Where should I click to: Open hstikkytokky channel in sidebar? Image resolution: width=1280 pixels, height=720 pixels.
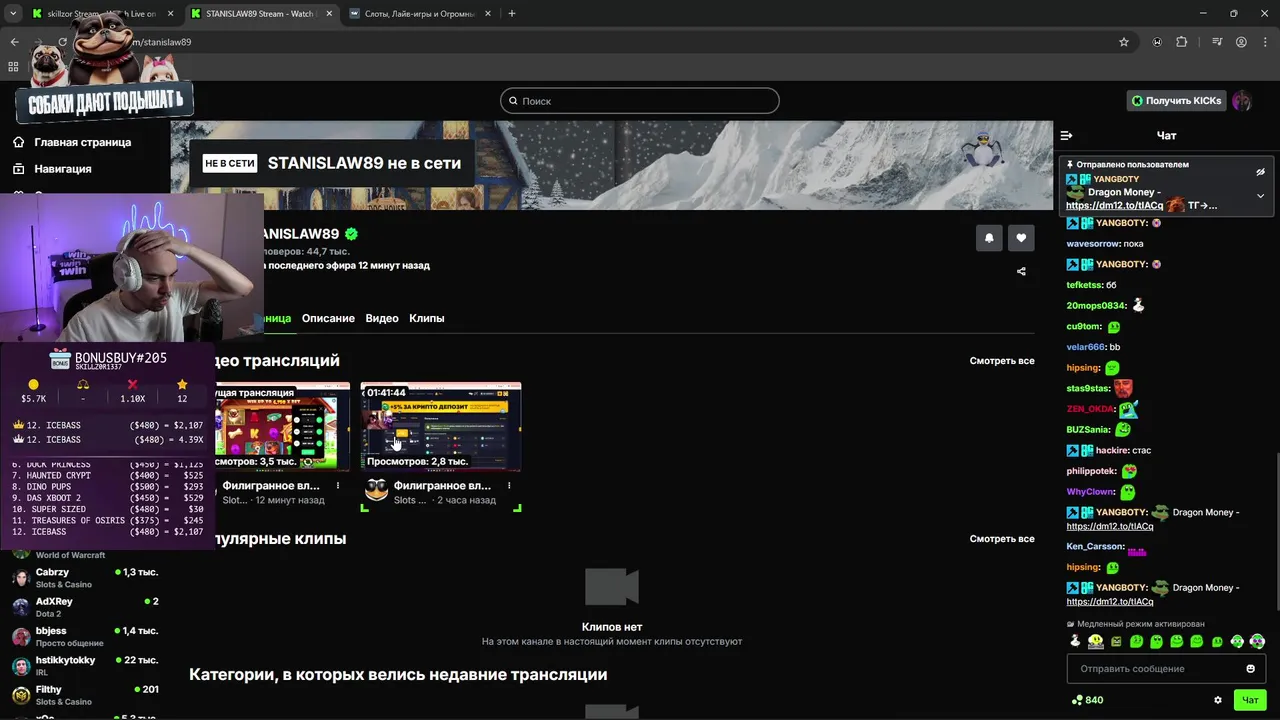[x=85, y=666]
